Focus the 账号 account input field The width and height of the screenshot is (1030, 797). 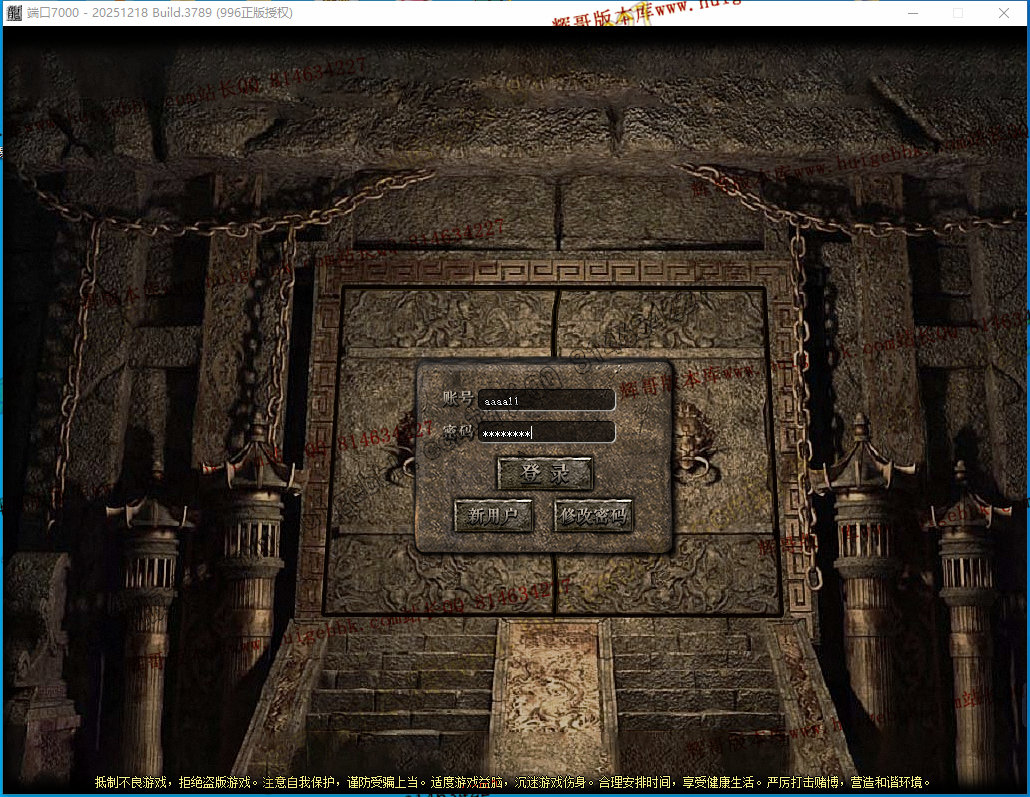[x=546, y=399]
